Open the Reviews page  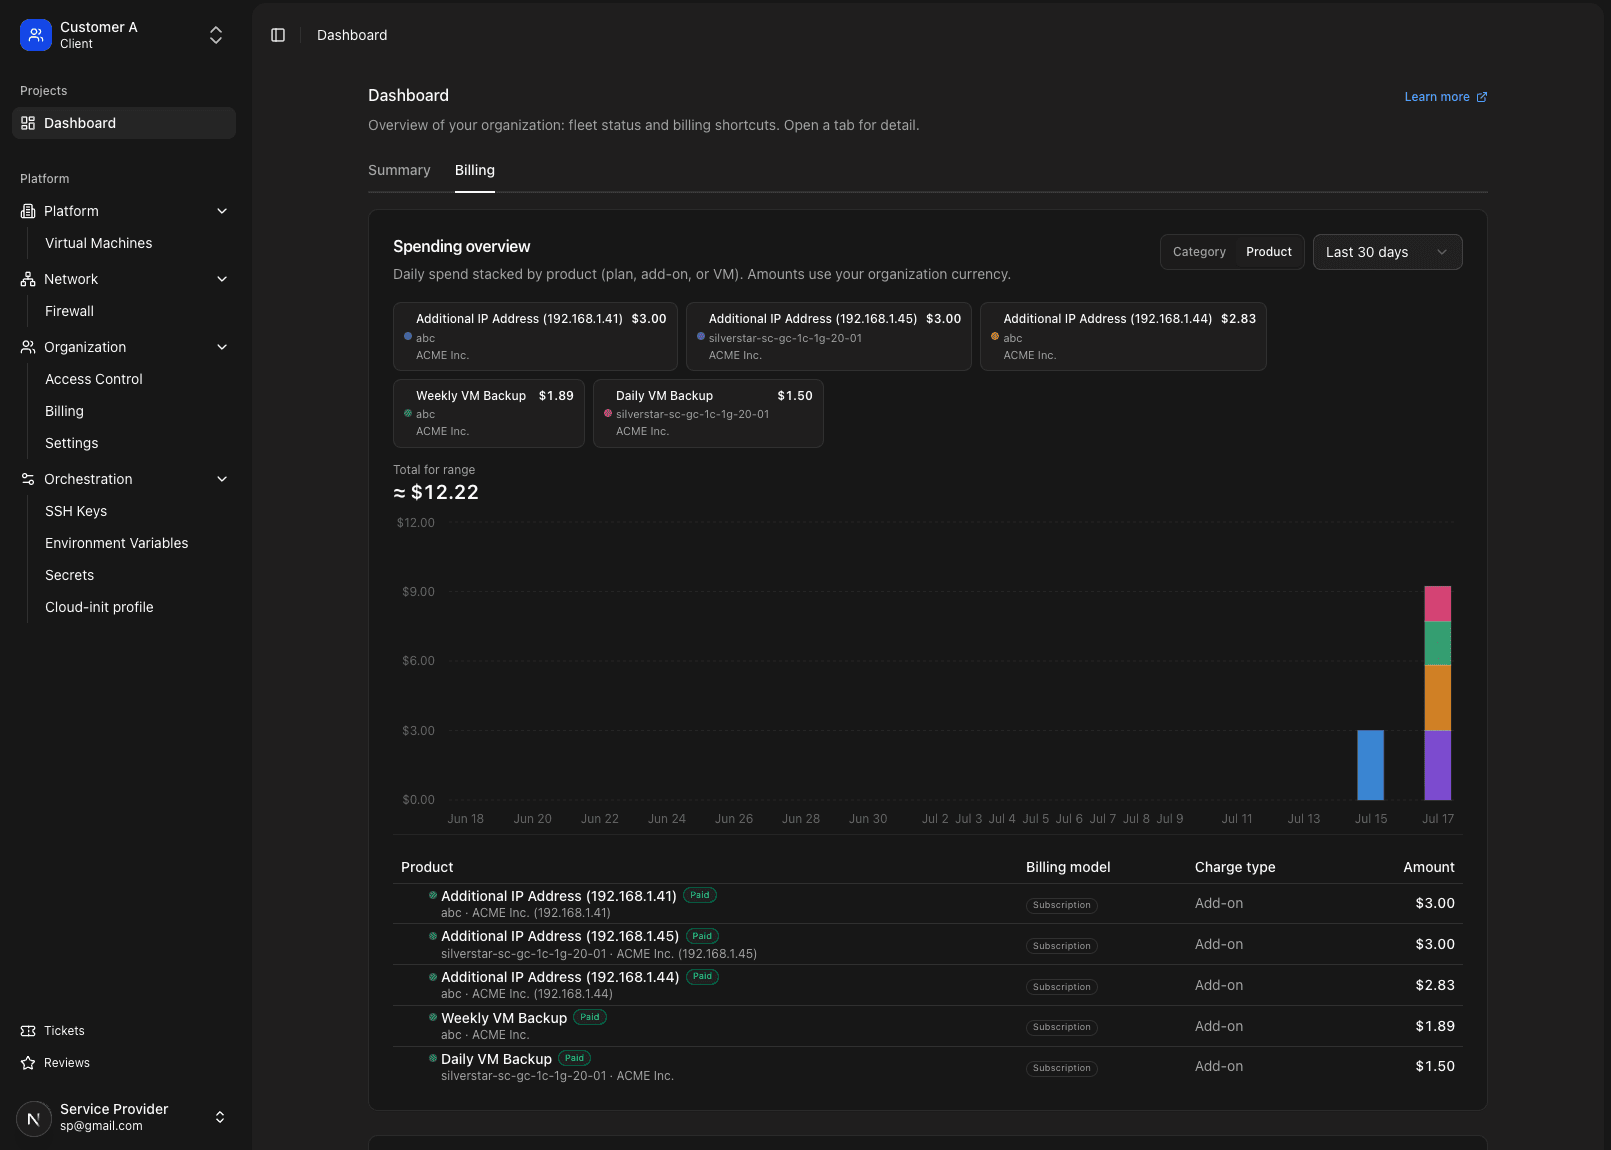(x=67, y=1063)
